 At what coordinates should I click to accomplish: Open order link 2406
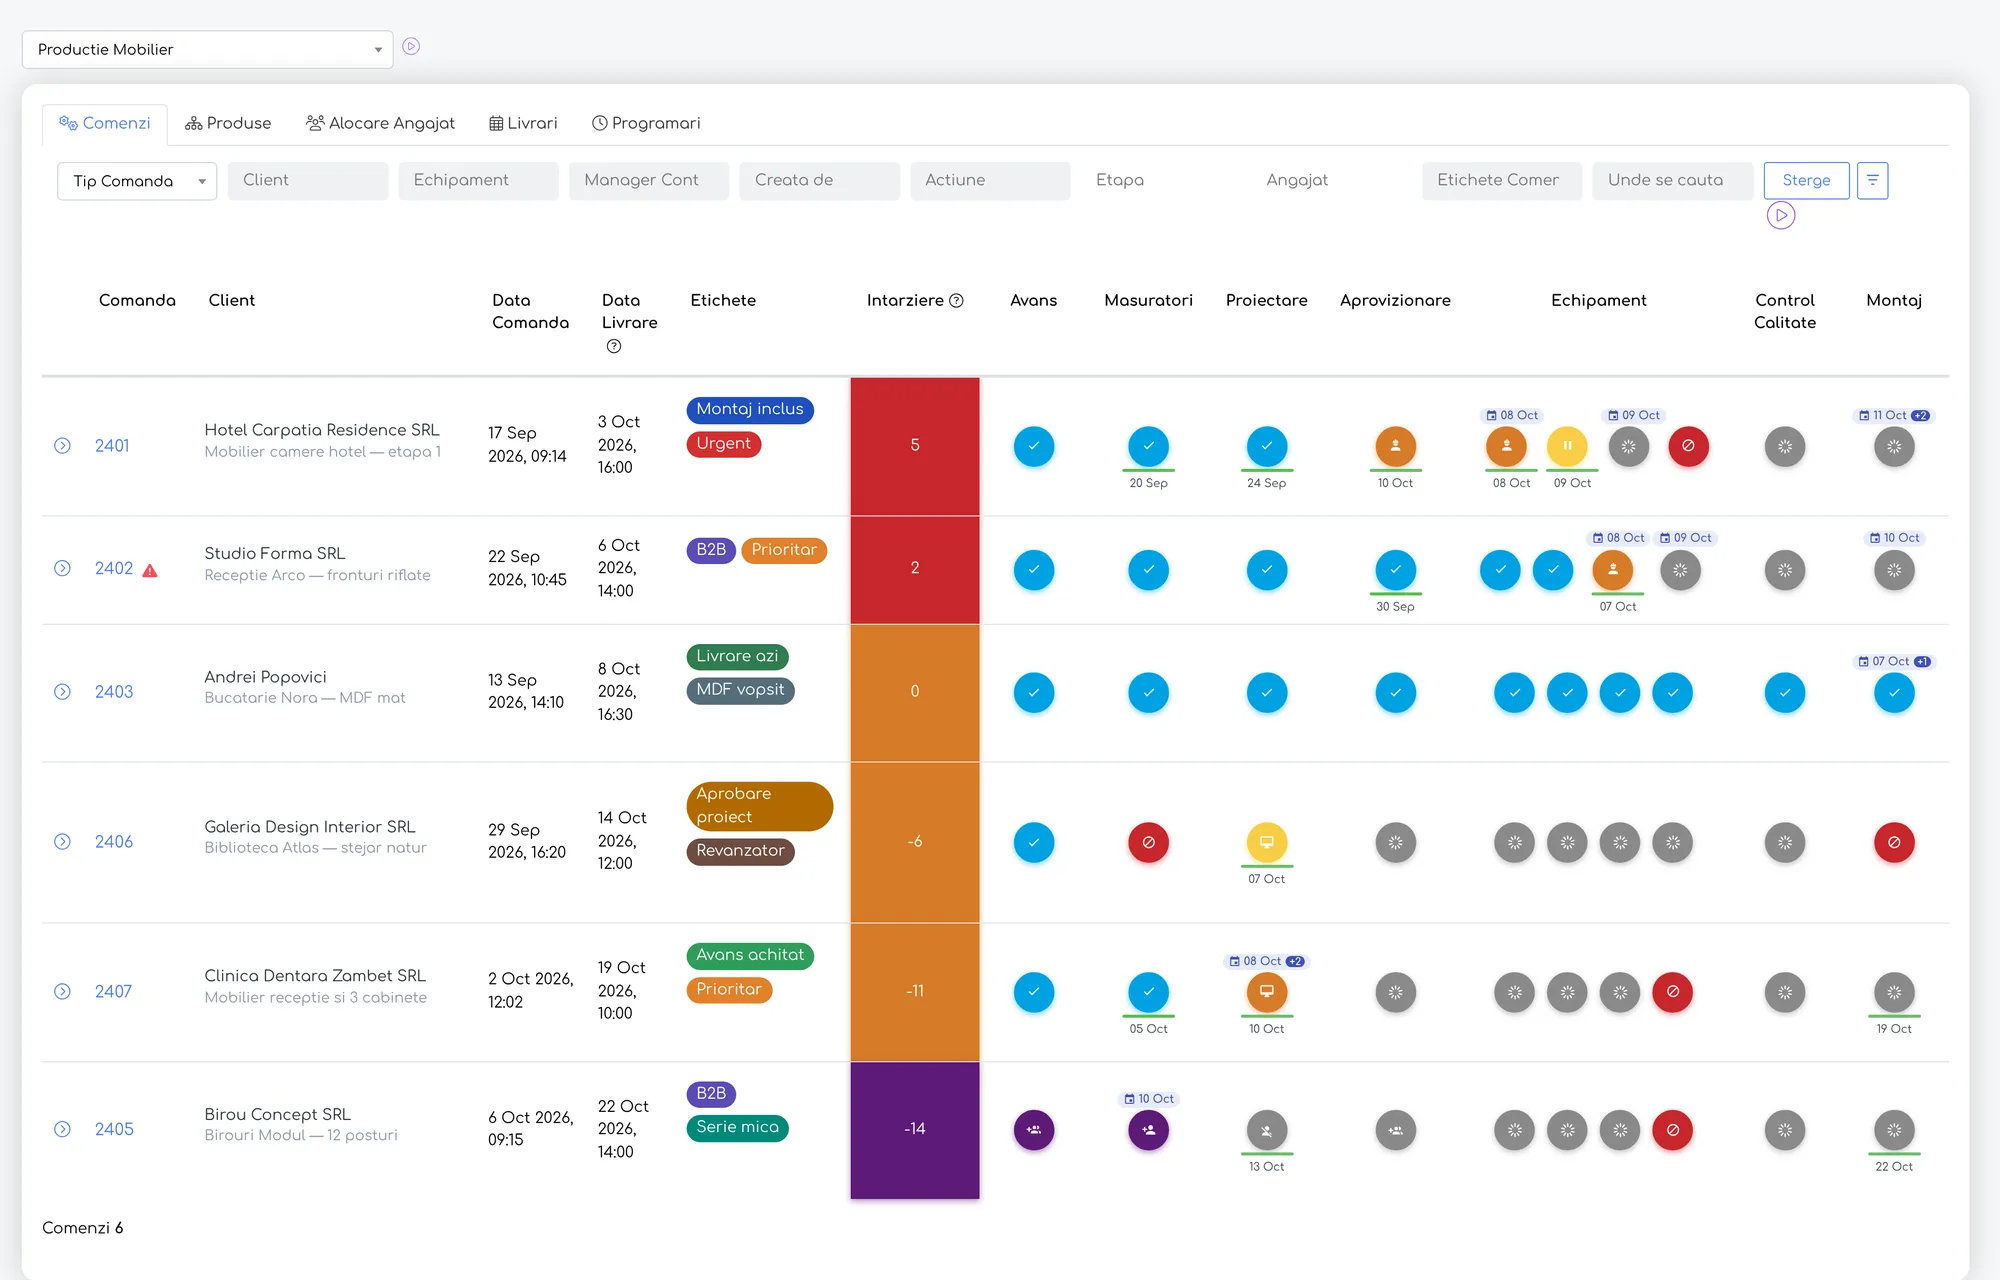tap(114, 841)
